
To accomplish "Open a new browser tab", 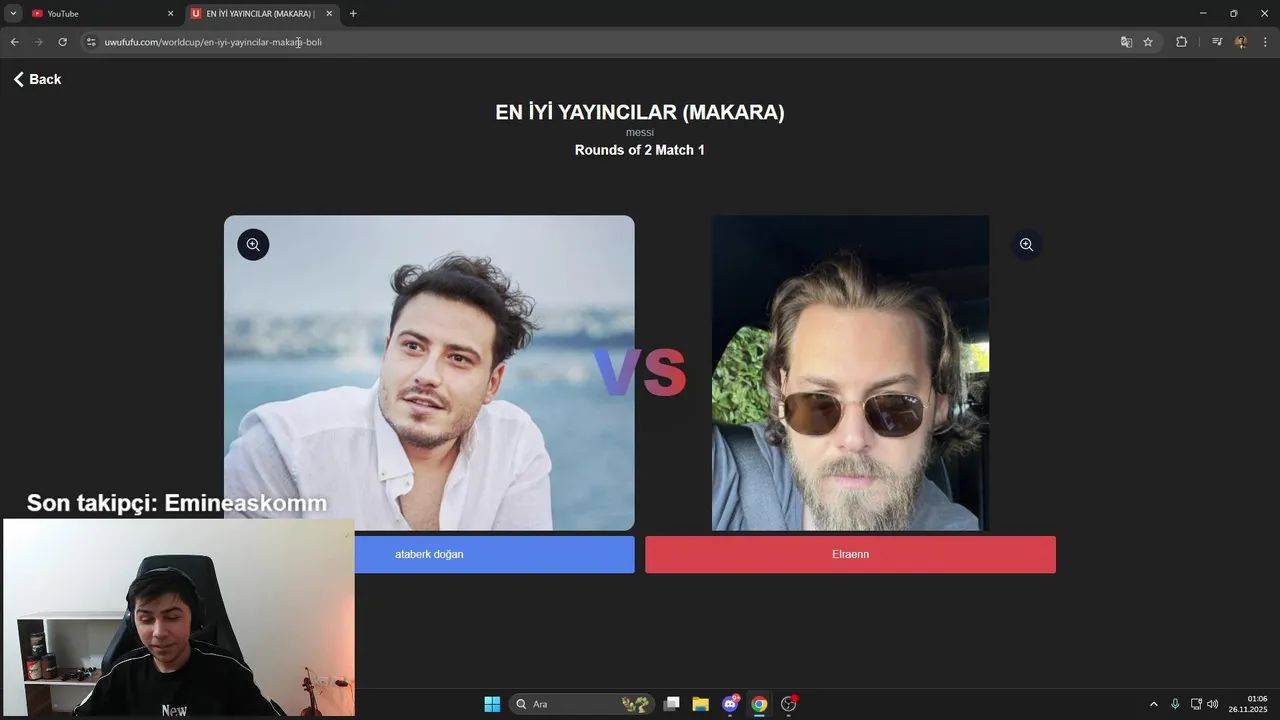I will (x=353, y=14).
